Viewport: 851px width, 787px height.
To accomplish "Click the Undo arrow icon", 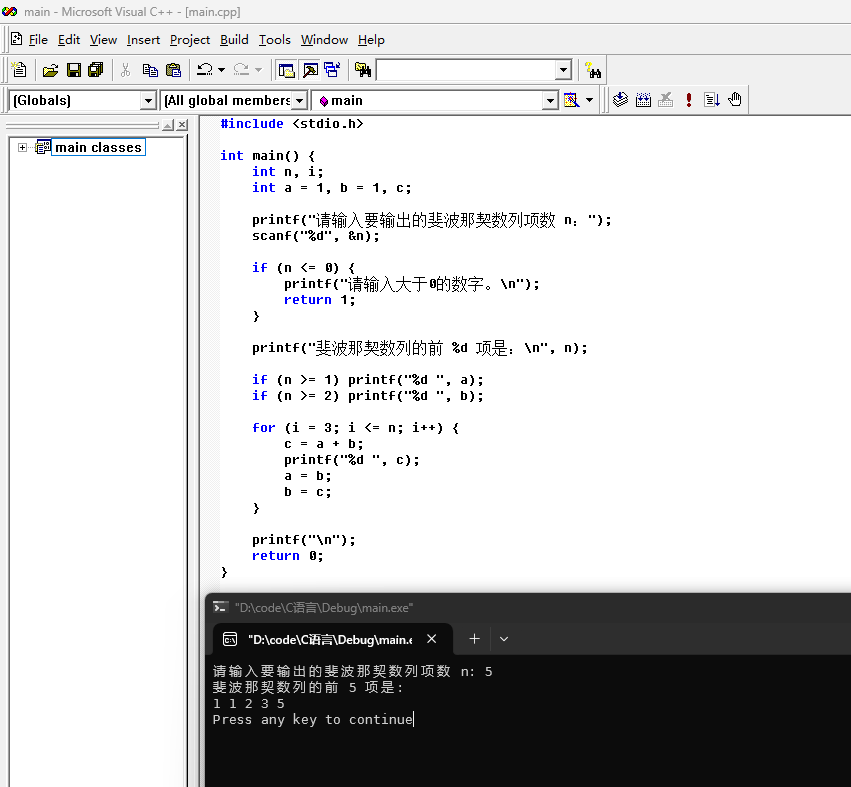I will (x=205, y=70).
